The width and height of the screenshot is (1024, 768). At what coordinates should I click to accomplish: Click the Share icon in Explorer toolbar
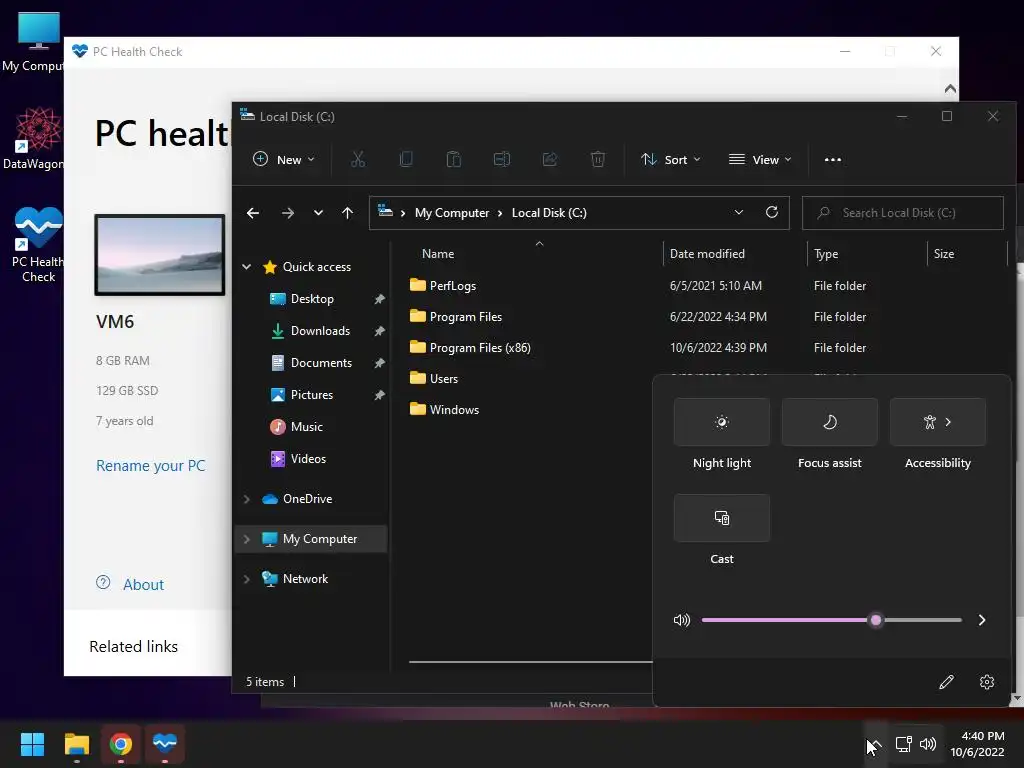point(550,159)
